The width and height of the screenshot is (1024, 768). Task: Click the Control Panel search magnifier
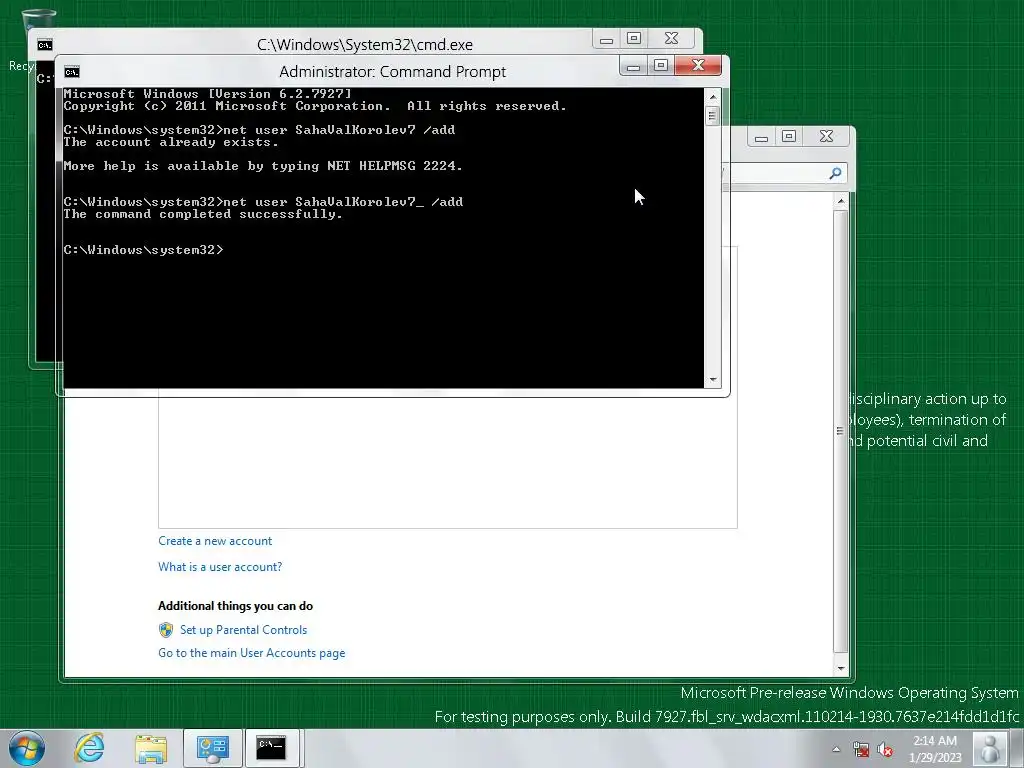835,173
